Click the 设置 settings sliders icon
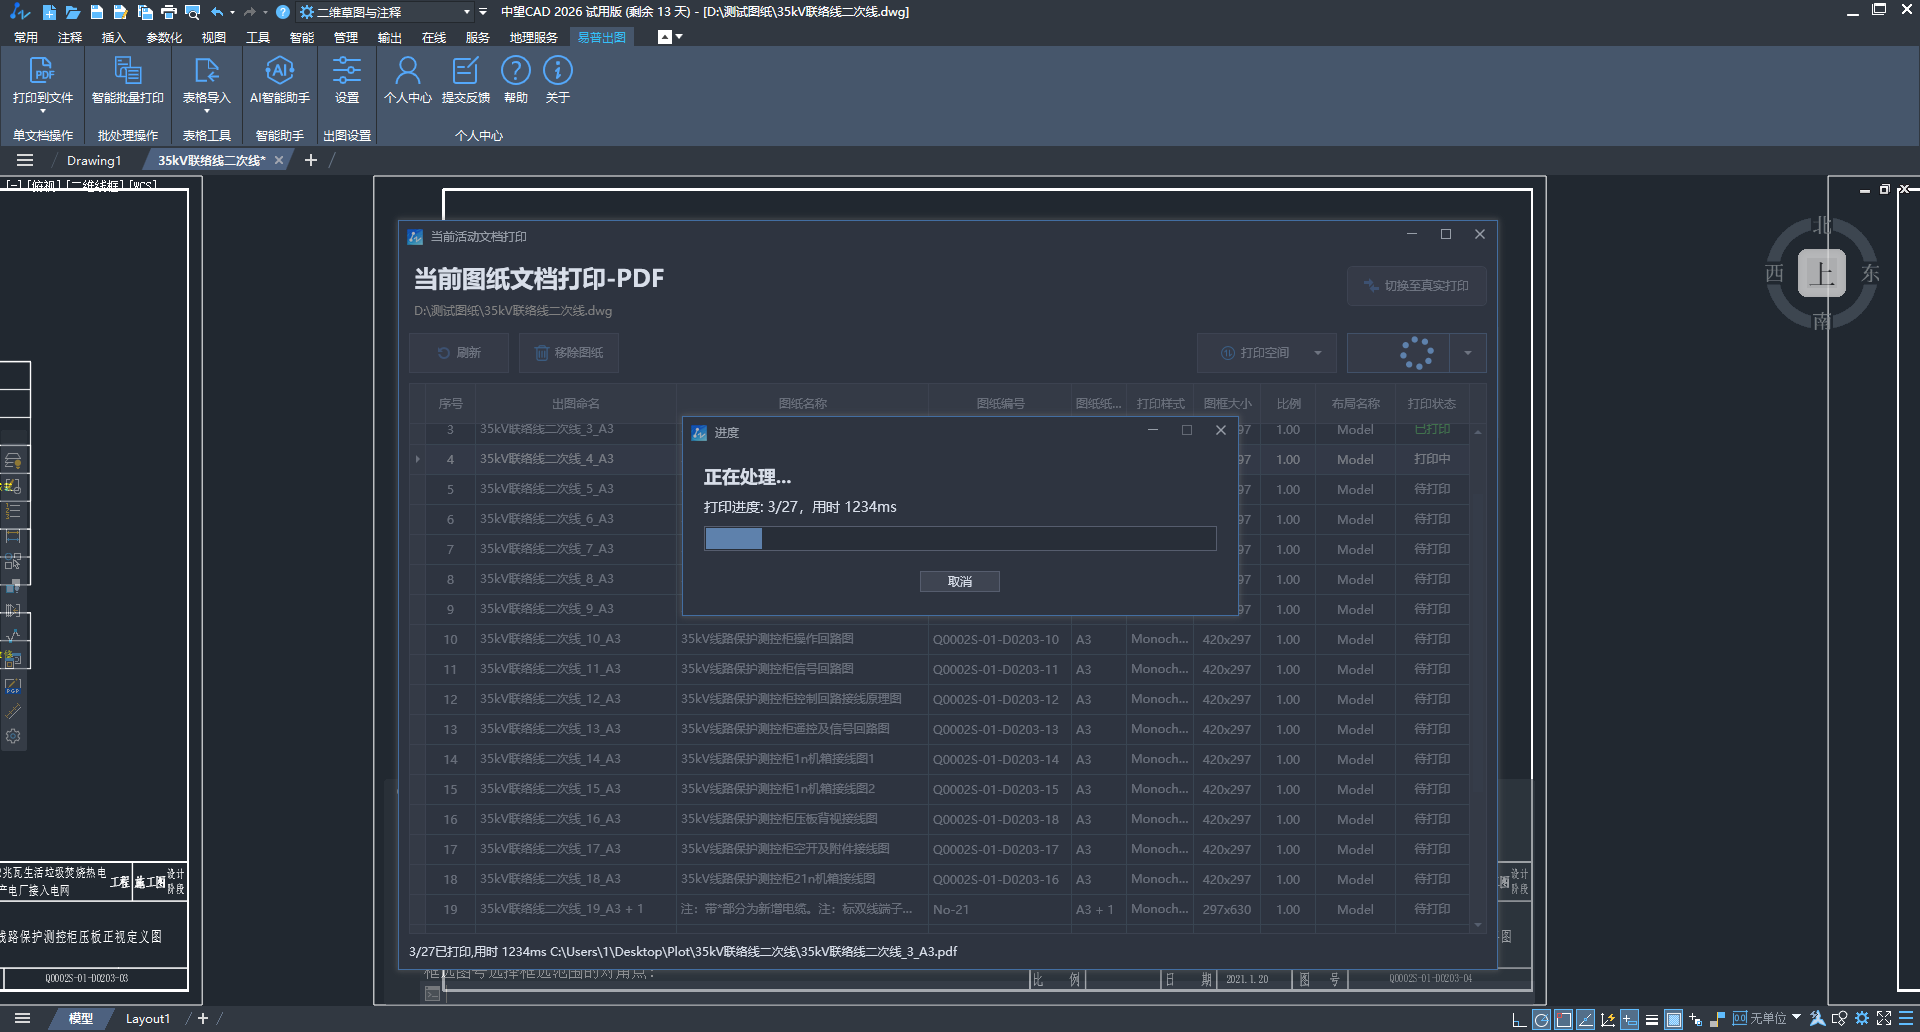1920x1032 pixels. pyautogui.click(x=346, y=72)
